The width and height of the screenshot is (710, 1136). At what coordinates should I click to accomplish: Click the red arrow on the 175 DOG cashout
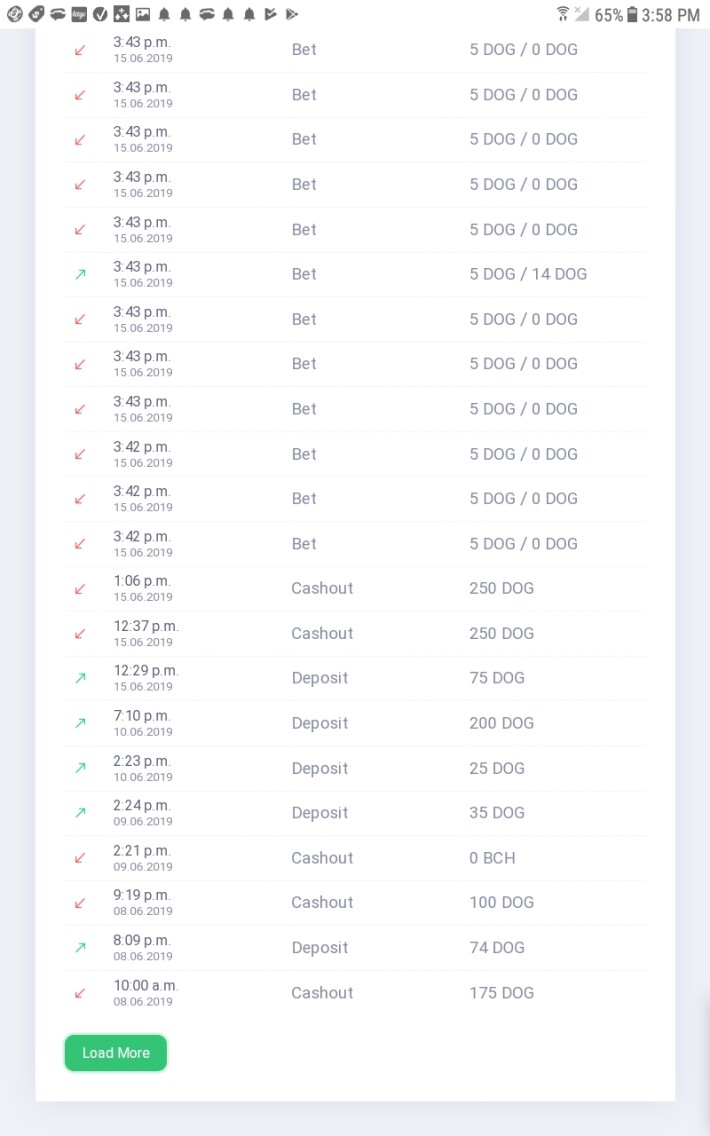click(x=80, y=993)
